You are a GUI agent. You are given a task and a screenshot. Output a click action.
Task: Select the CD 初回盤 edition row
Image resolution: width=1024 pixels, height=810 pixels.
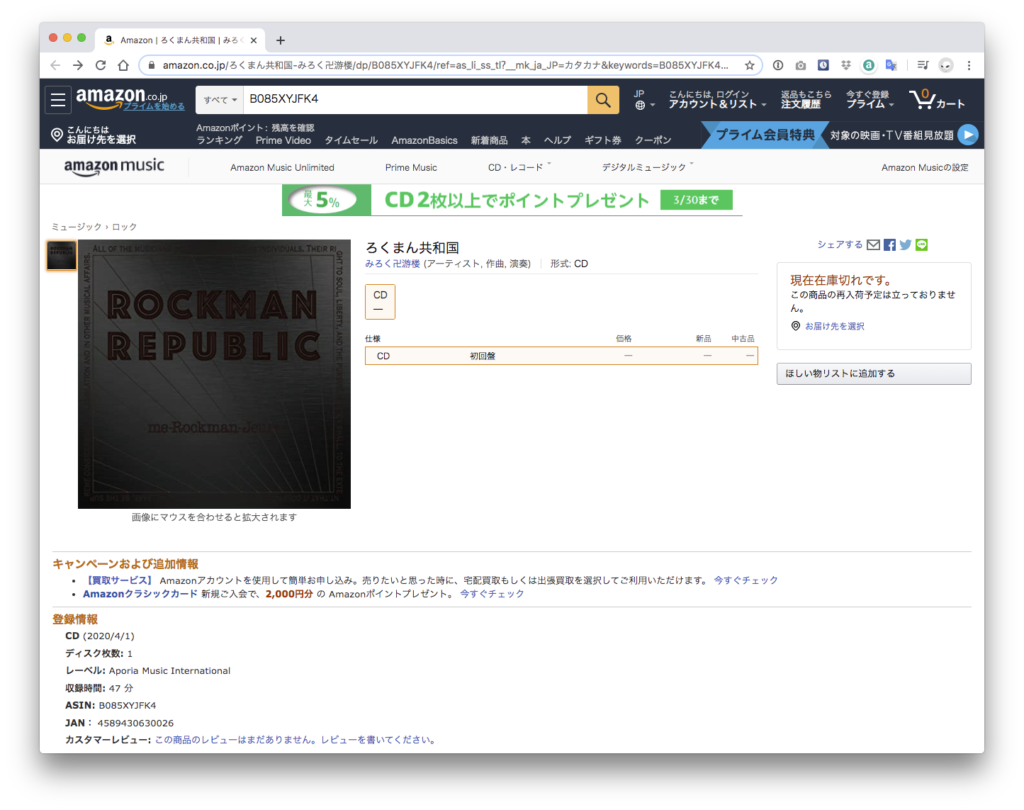tap(561, 356)
